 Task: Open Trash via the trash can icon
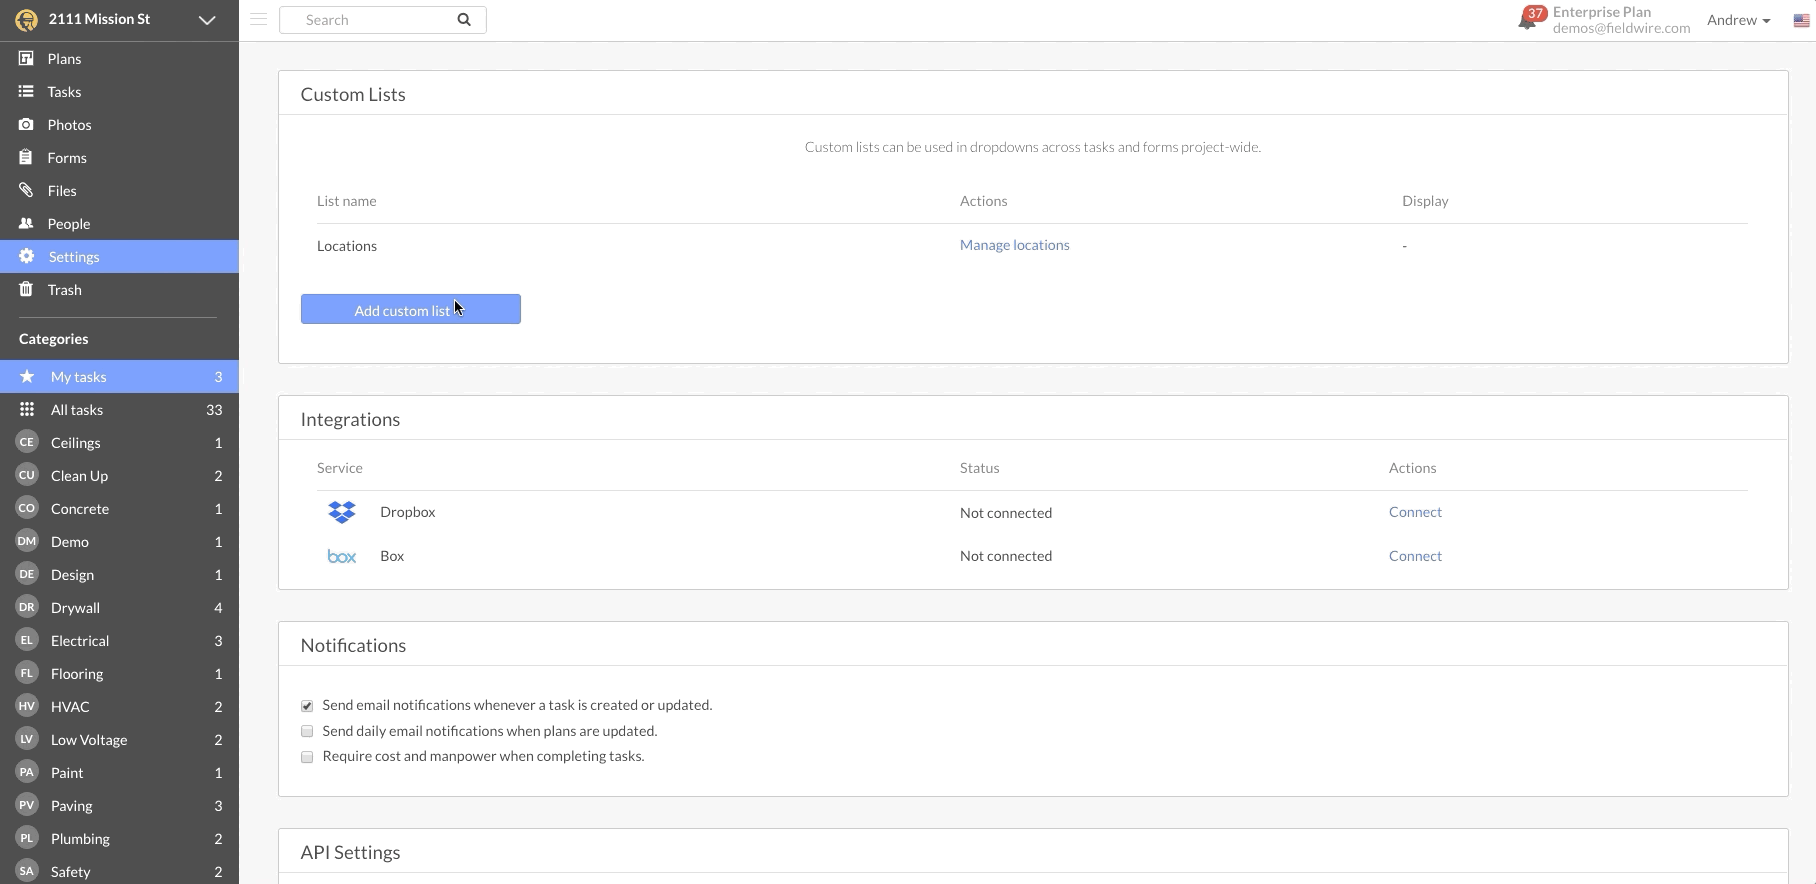[26, 290]
